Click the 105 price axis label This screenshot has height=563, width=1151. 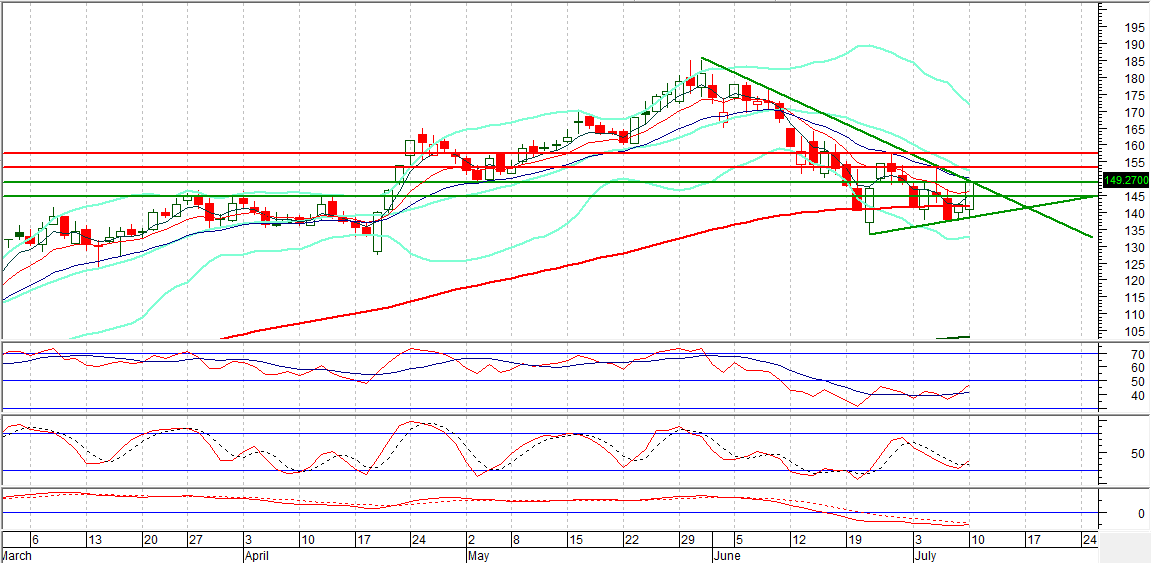click(x=1135, y=332)
